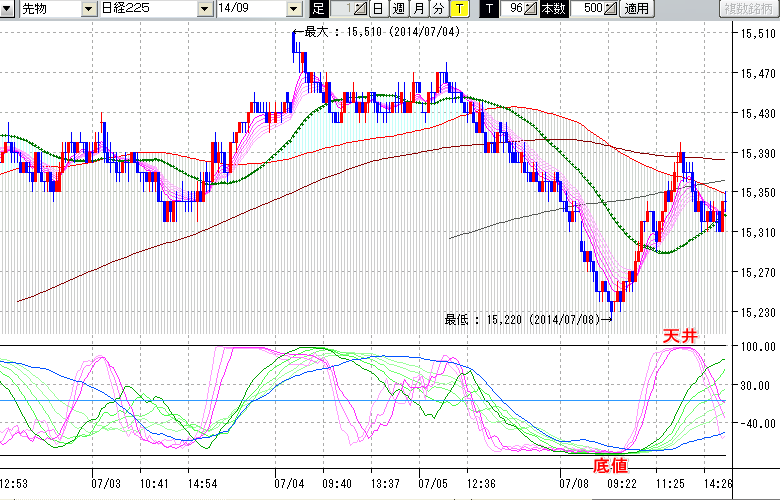Screen dimensions: 780x500
Task: Expand the 14/09 contract month dropdown
Action: tap(293, 9)
